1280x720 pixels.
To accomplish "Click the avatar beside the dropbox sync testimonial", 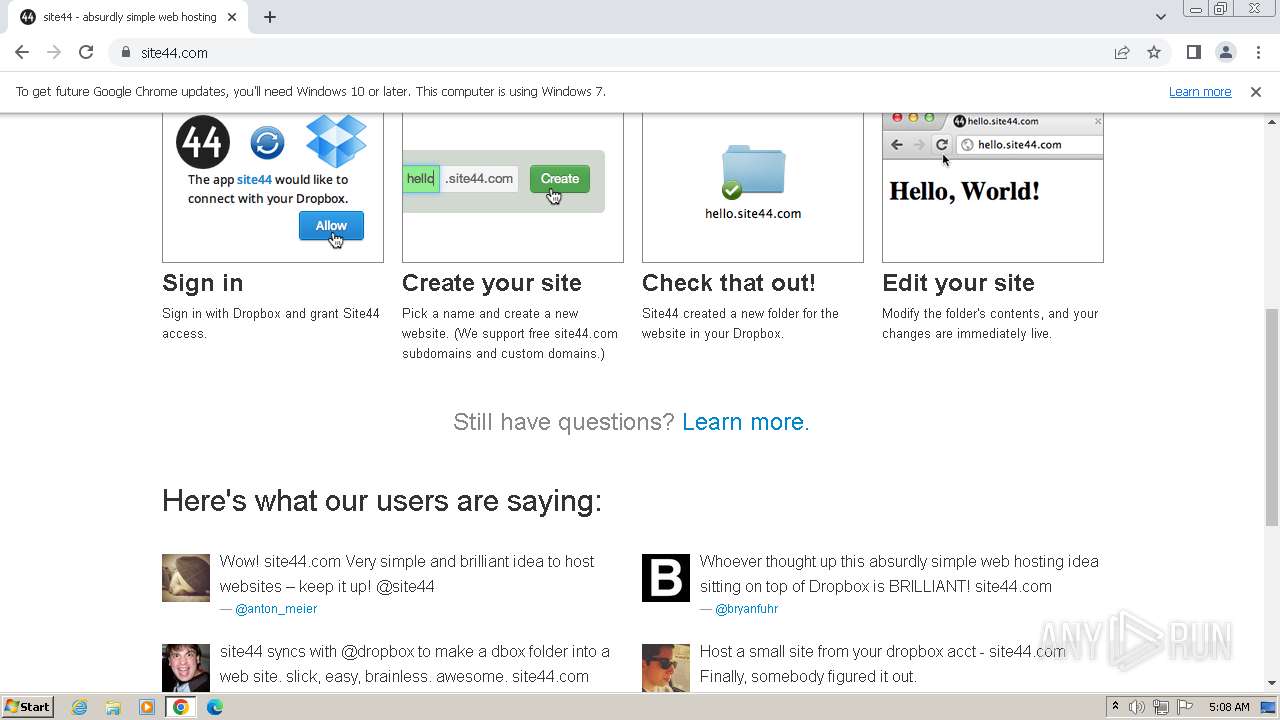I will (186, 667).
